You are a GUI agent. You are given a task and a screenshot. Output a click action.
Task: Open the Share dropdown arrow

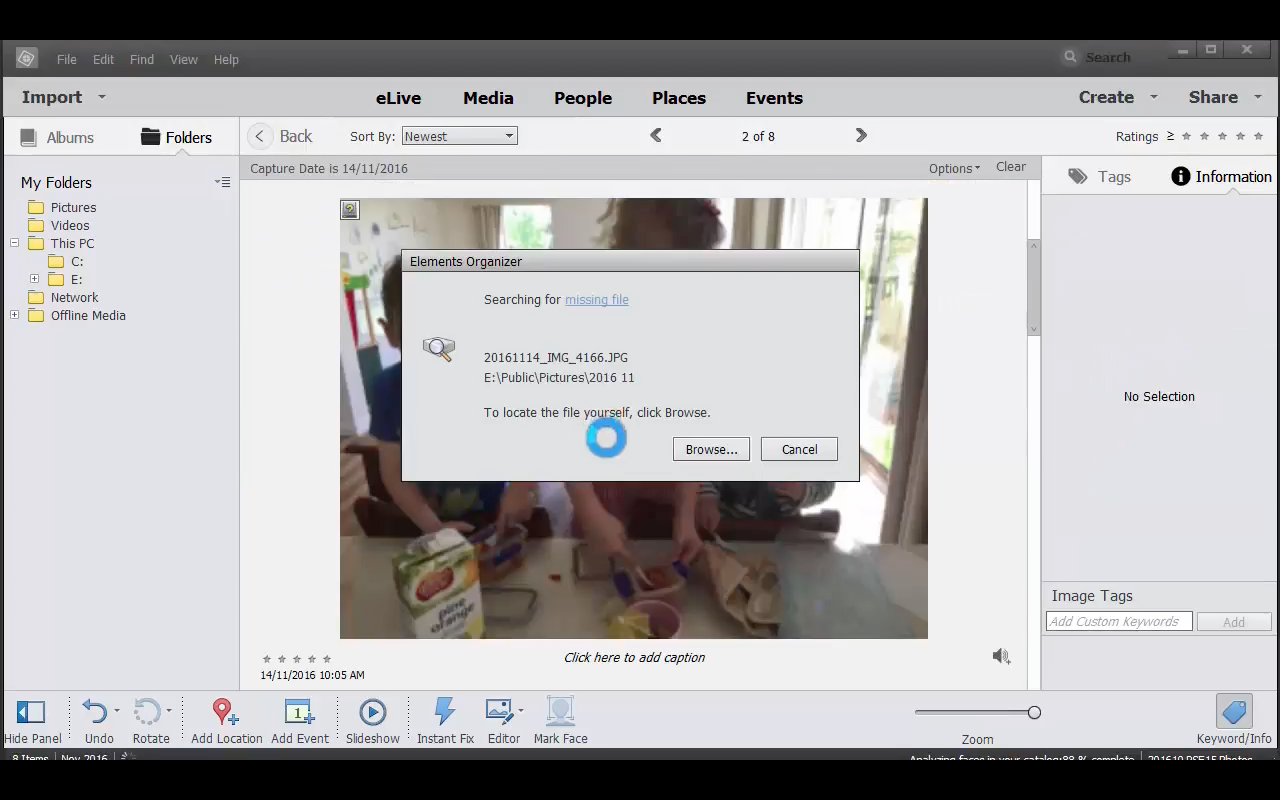click(1257, 97)
